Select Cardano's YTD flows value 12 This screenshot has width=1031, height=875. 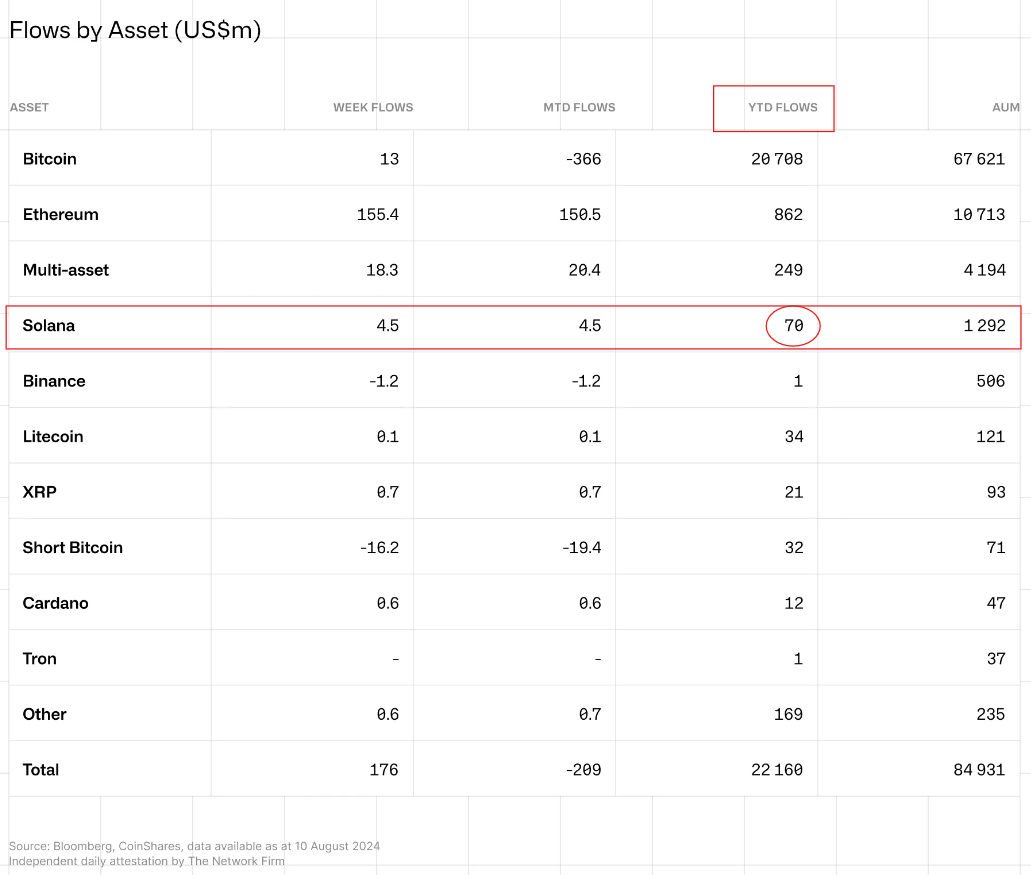tap(794, 603)
